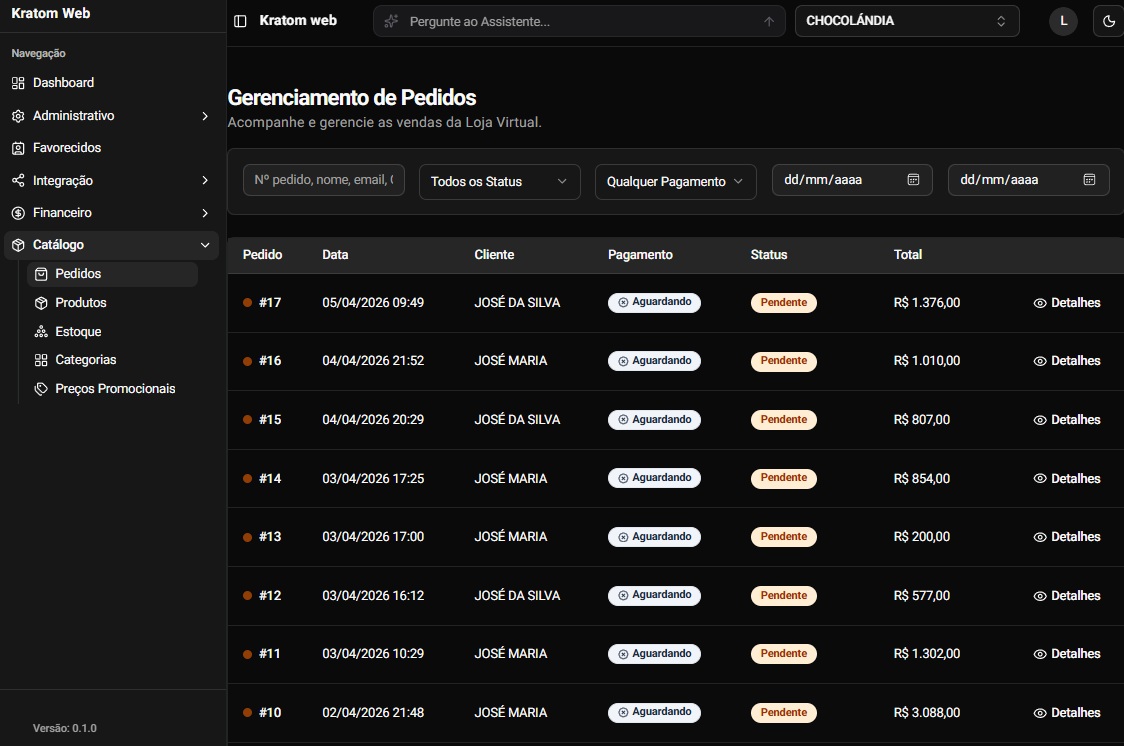Click the Dashboard icon in sidebar
The height and width of the screenshot is (746, 1124).
coord(18,83)
